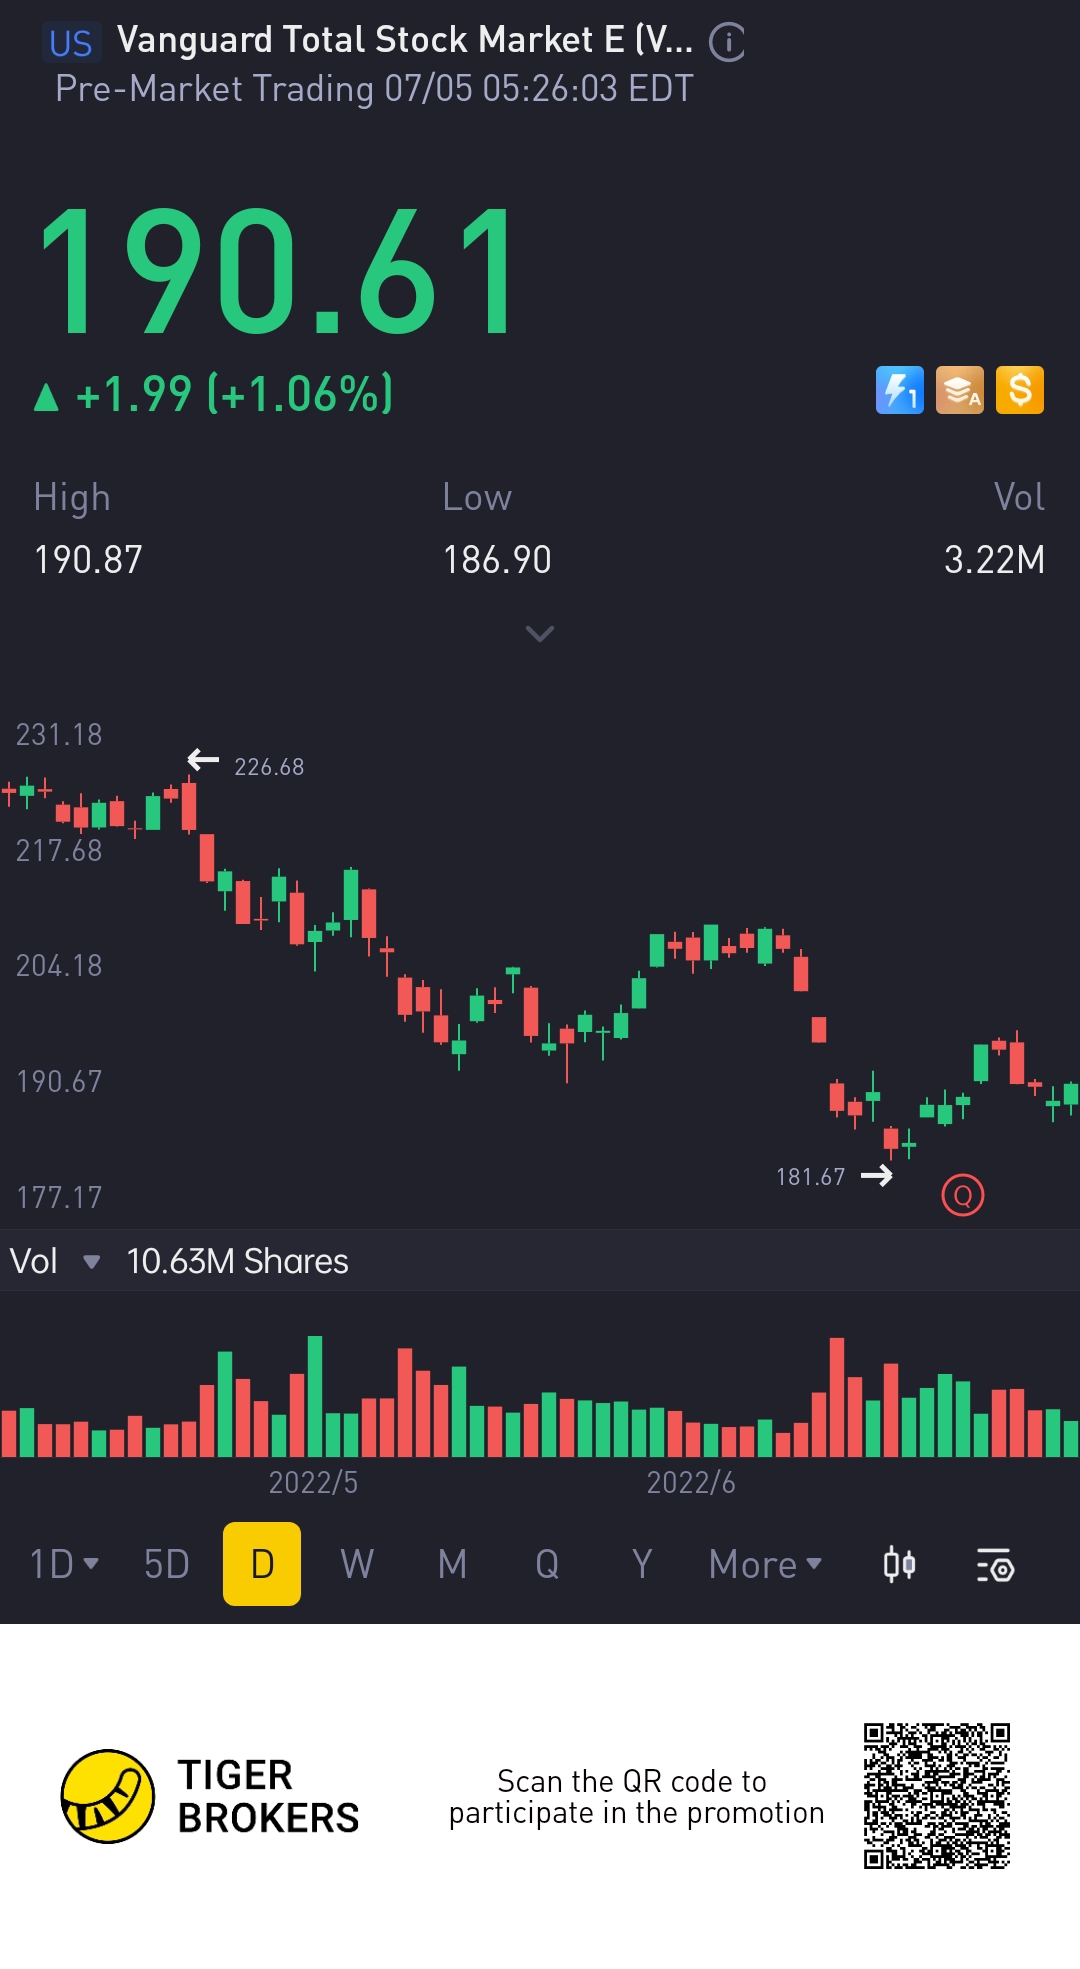This screenshot has width=1080, height=1969.
Task: Tap the orange stacked layers icon
Action: click(x=959, y=390)
